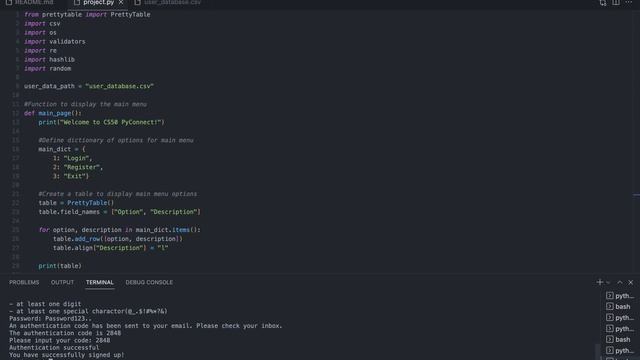Click the 'def main_page():' line
The width and height of the screenshot is (640, 360).
pyautogui.click(x=53, y=113)
